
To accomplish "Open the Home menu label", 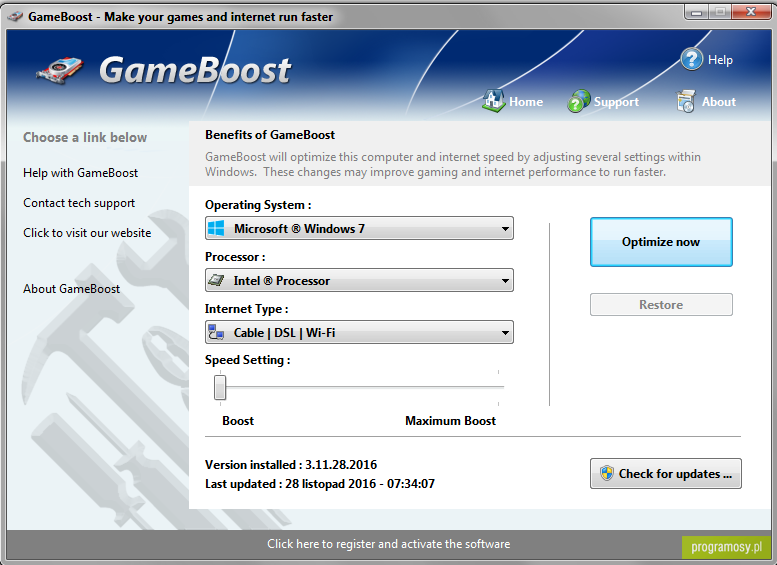I will 526,102.
